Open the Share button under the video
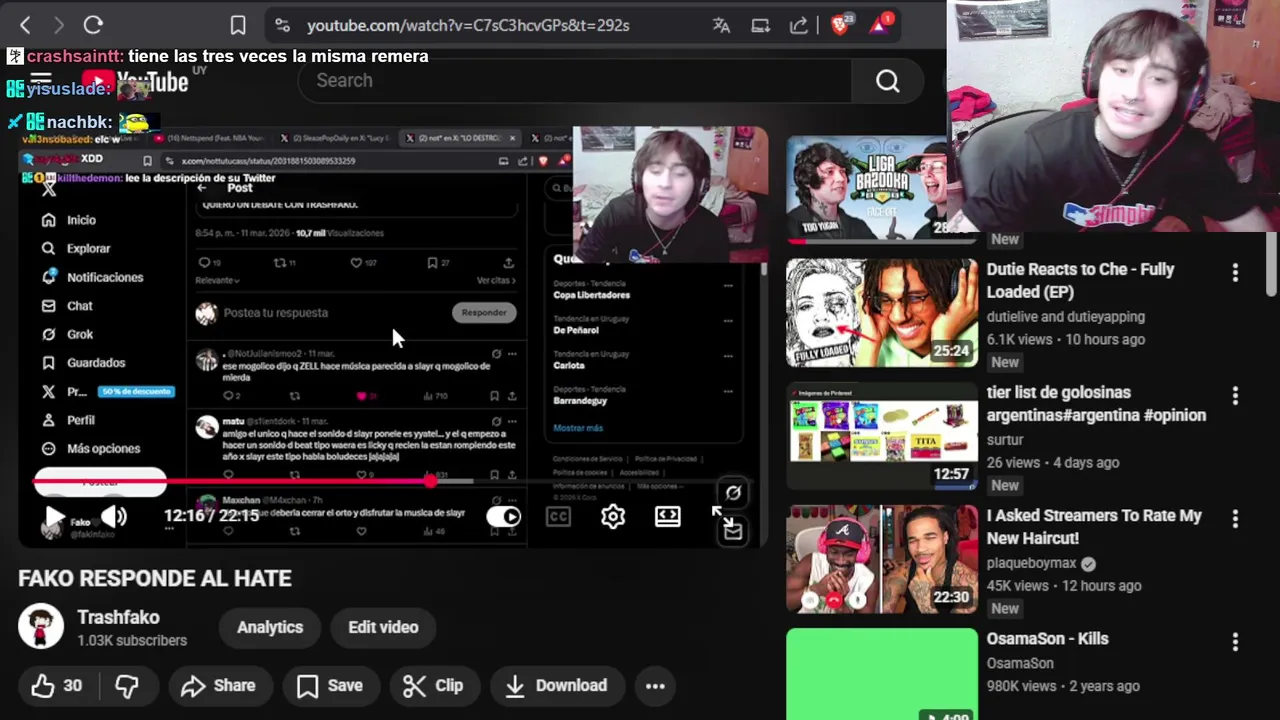Screen dimensions: 1280x720 [x=218, y=686]
